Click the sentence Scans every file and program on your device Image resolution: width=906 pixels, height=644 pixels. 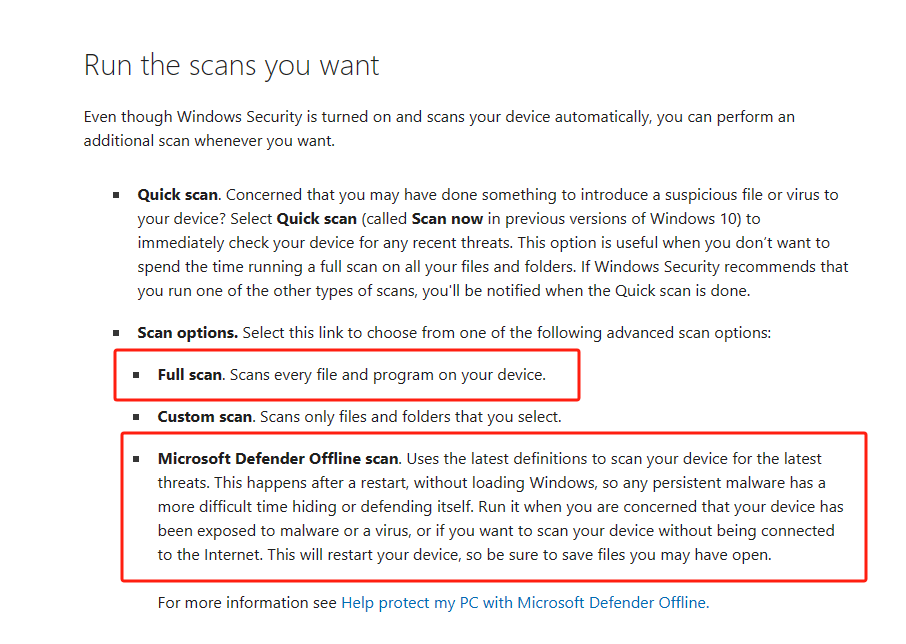pyautogui.click(x=388, y=375)
